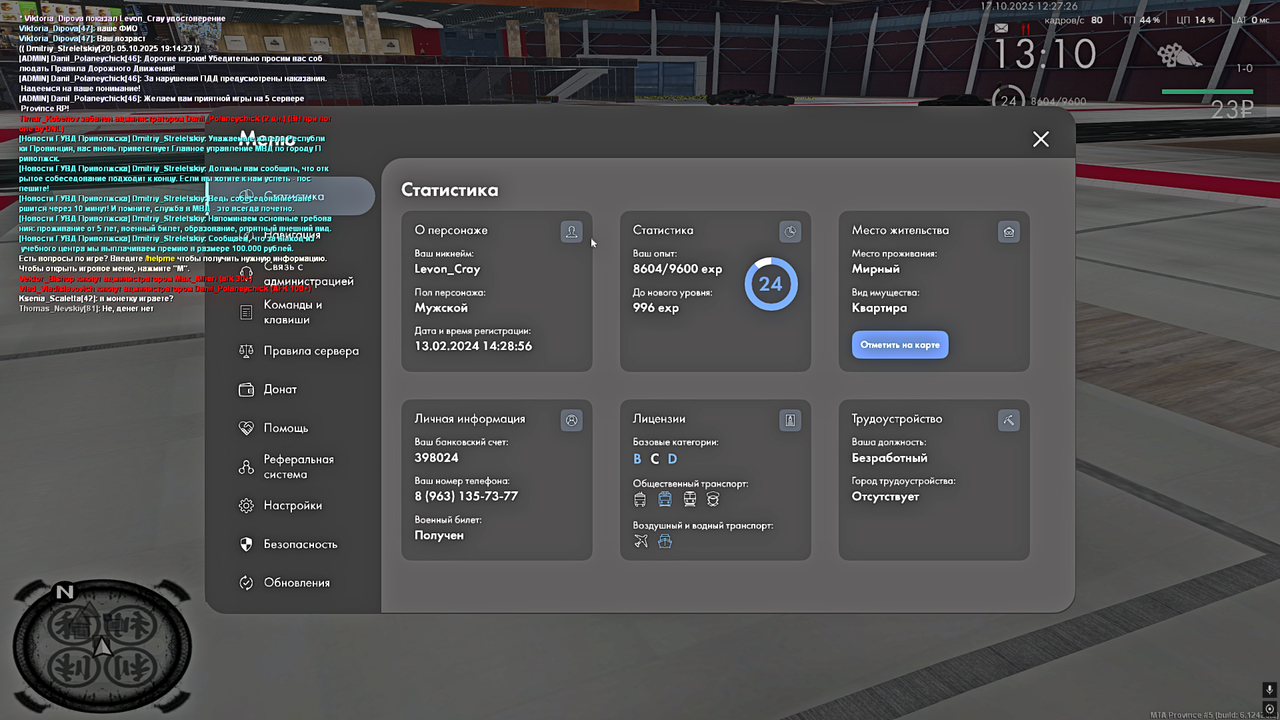The image size is (1280, 720).
Task: Click the highlighted bus license icon
Action: tap(665, 499)
